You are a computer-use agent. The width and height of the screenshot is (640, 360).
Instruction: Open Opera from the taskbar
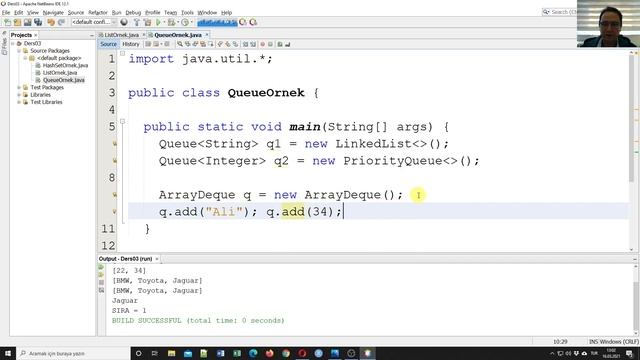(302, 353)
